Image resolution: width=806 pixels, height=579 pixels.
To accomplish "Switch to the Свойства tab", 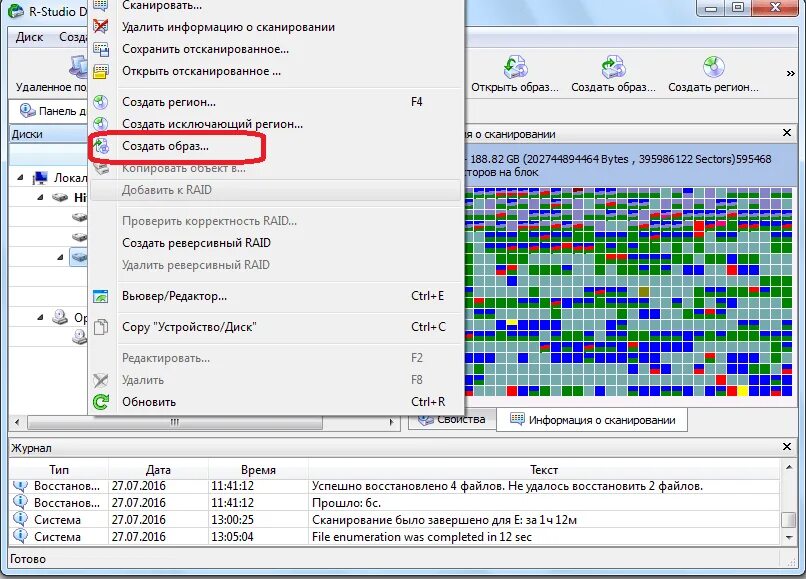I will [x=452, y=420].
